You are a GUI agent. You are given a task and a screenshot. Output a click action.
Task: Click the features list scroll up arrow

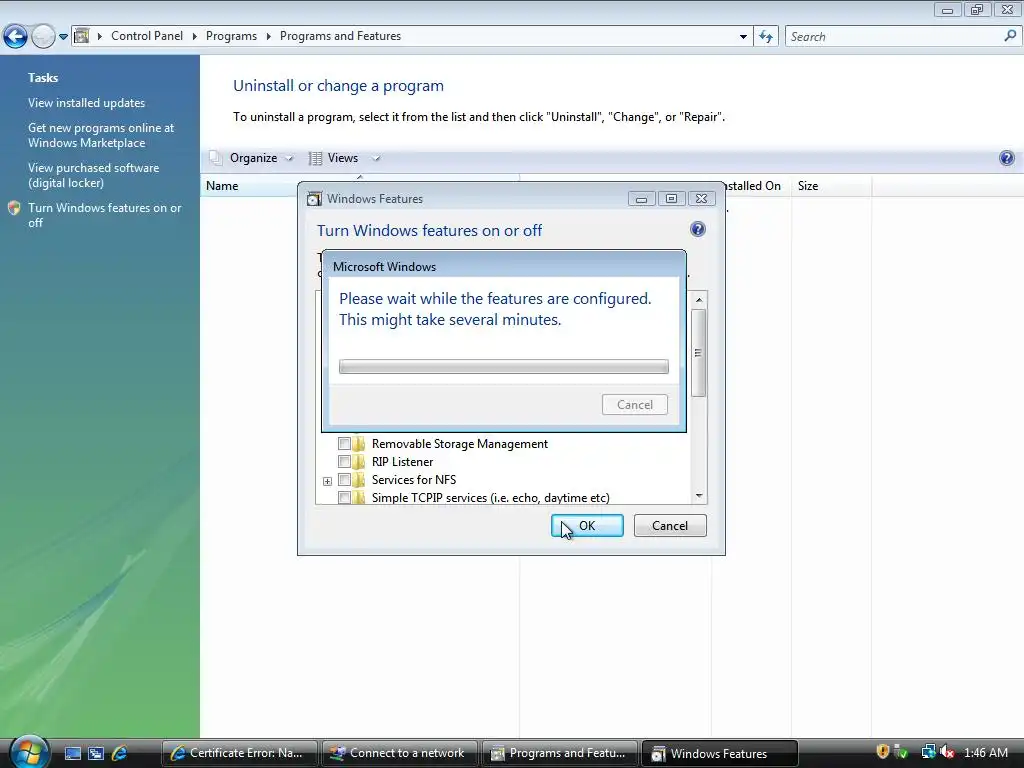click(x=699, y=300)
